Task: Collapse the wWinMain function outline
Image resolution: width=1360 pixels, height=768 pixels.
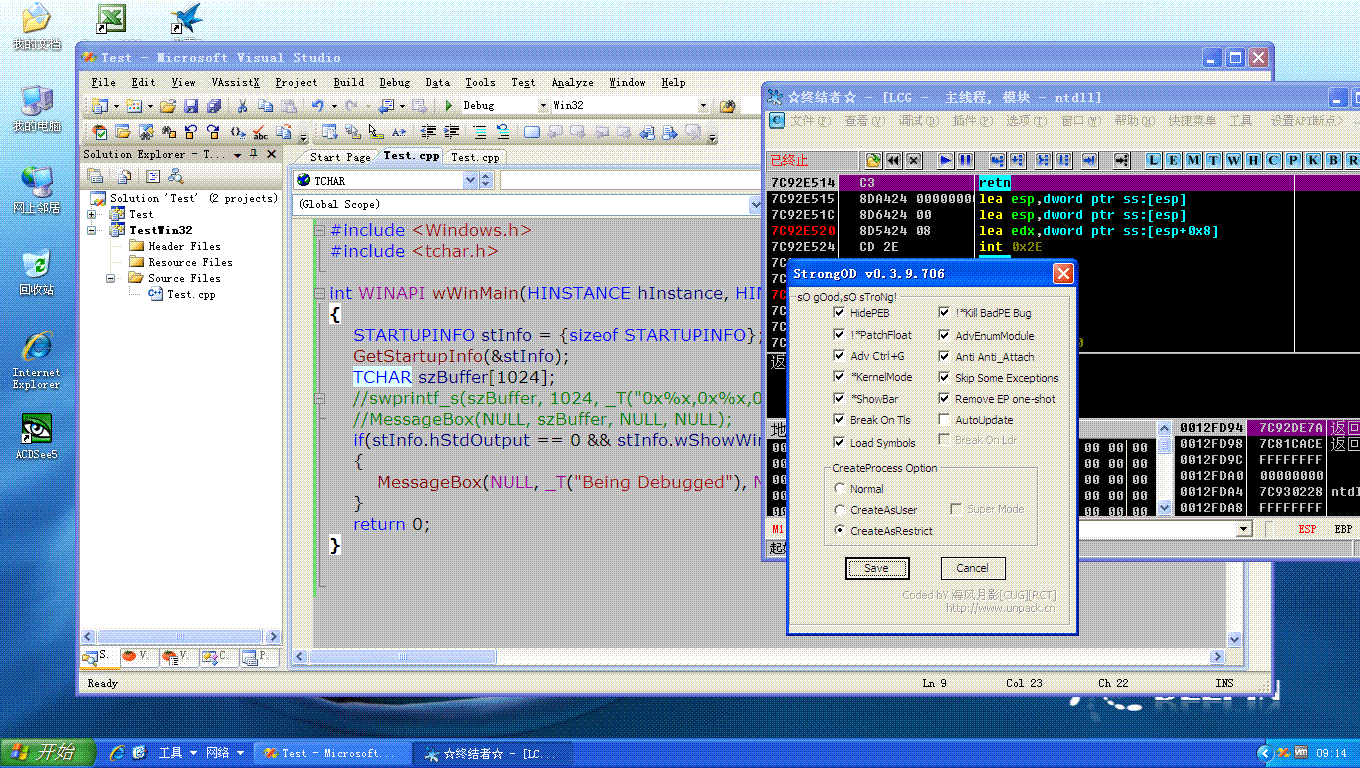Action: pyautogui.click(x=320, y=293)
